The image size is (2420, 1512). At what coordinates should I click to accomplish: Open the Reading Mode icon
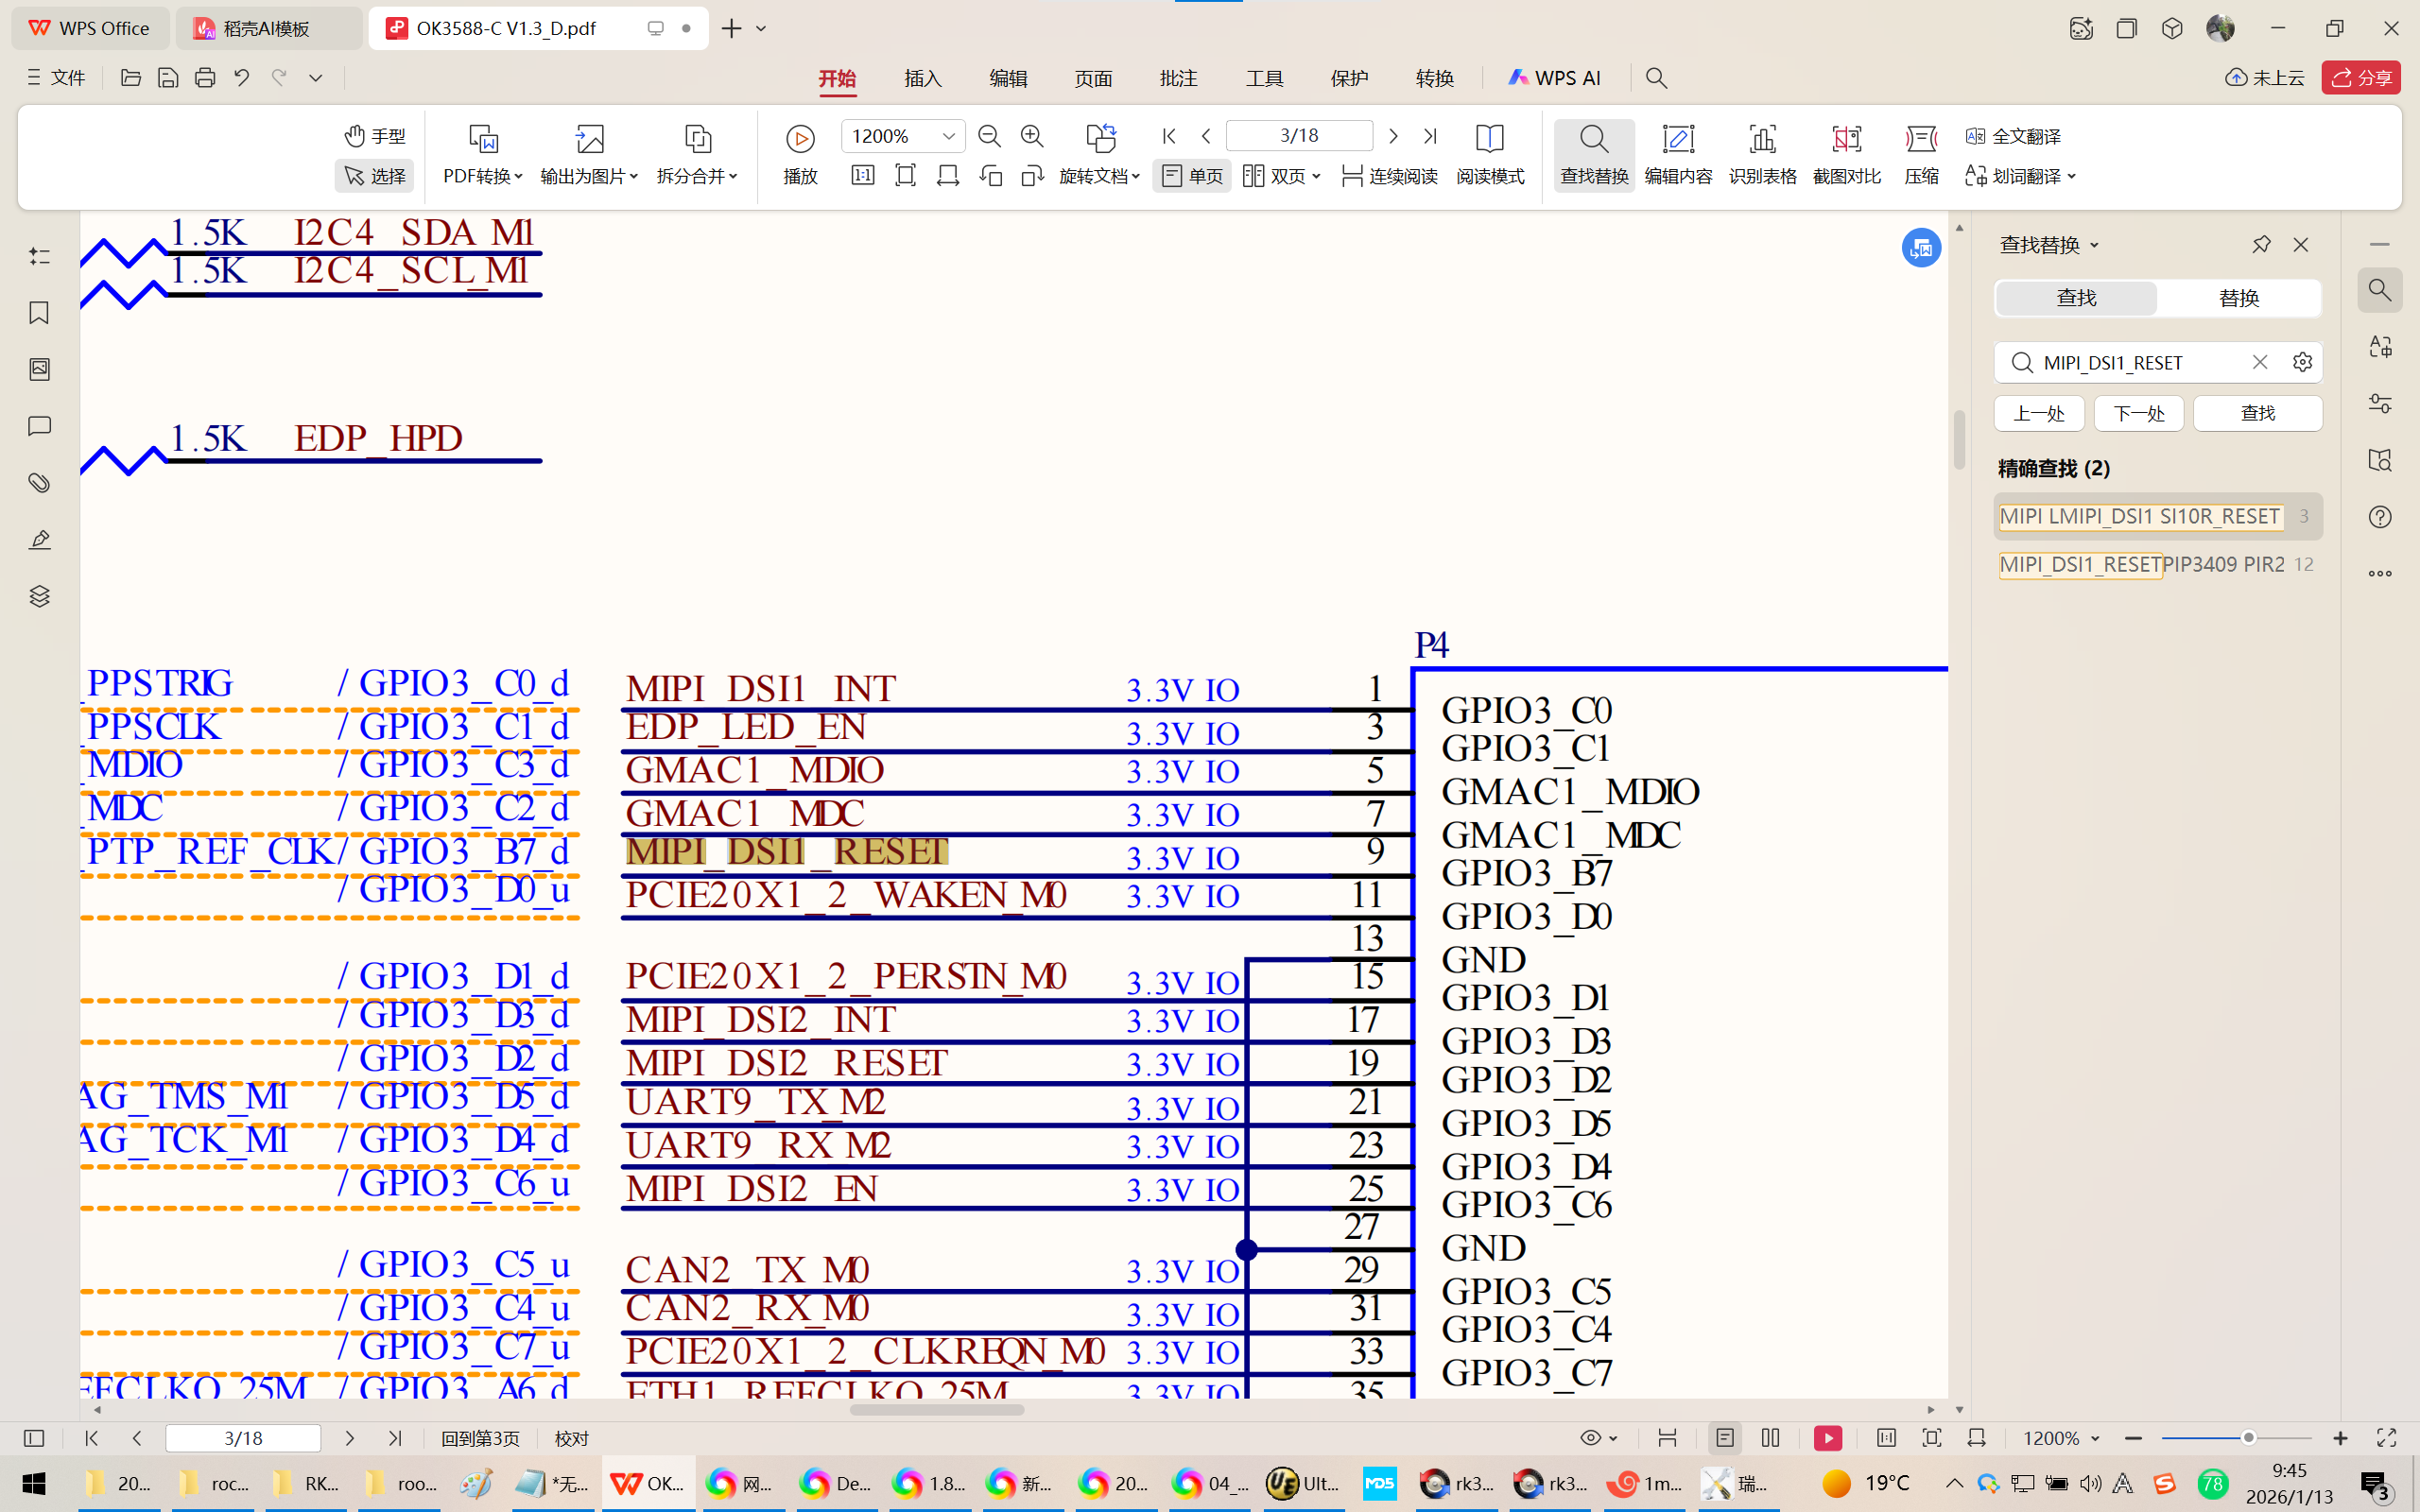1489,139
